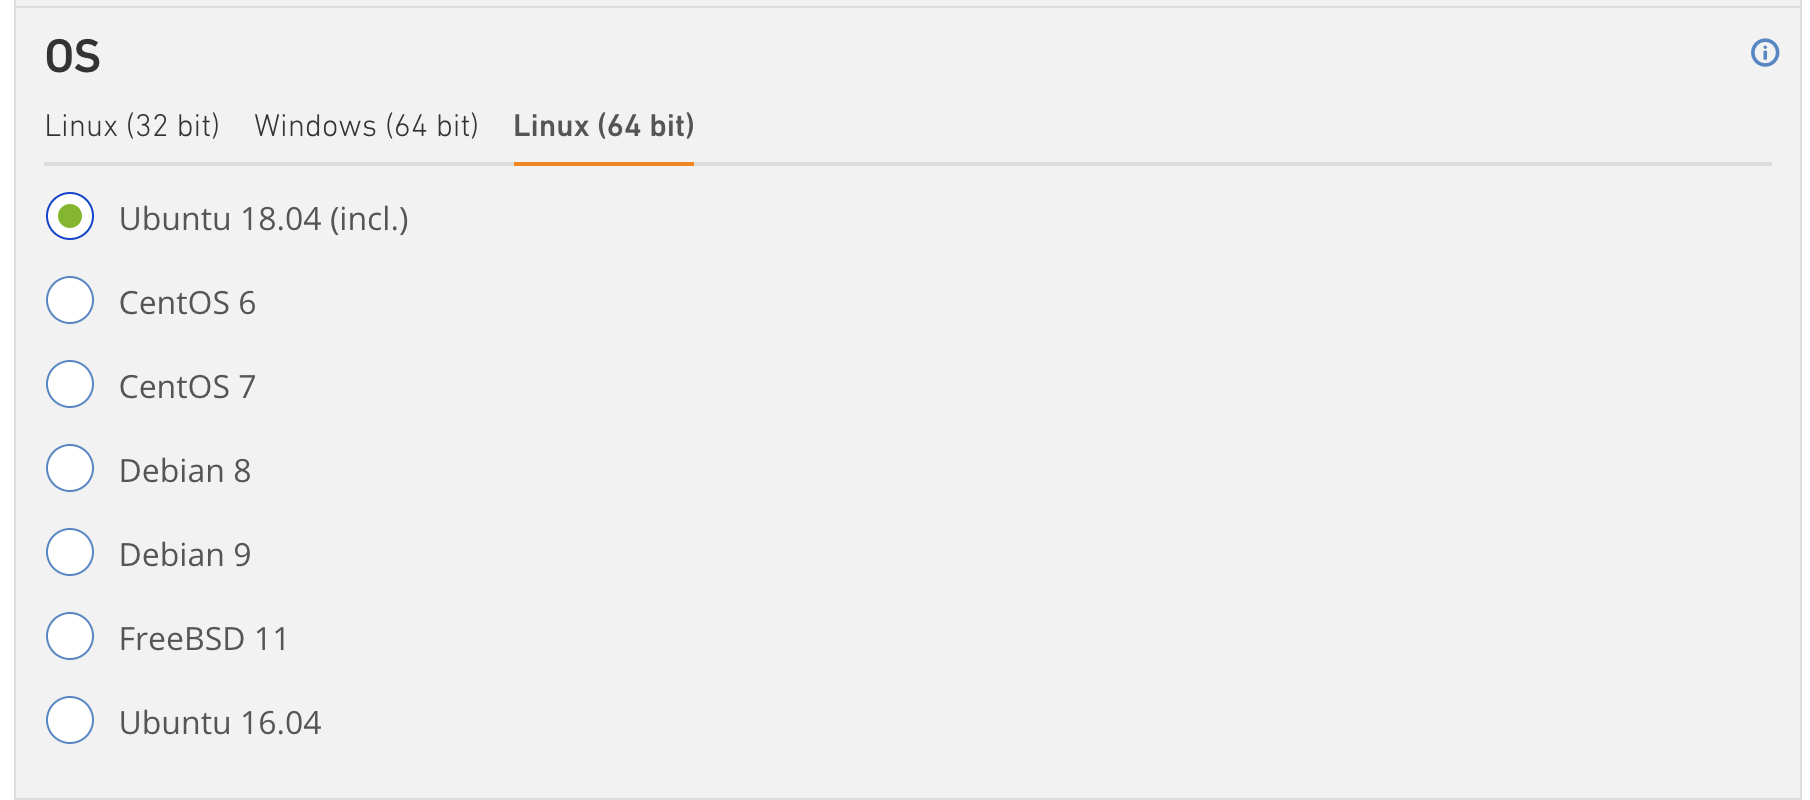Click the "OS" section heading
The width and height of the screenshot is (1810, 800).
(73, 57)
